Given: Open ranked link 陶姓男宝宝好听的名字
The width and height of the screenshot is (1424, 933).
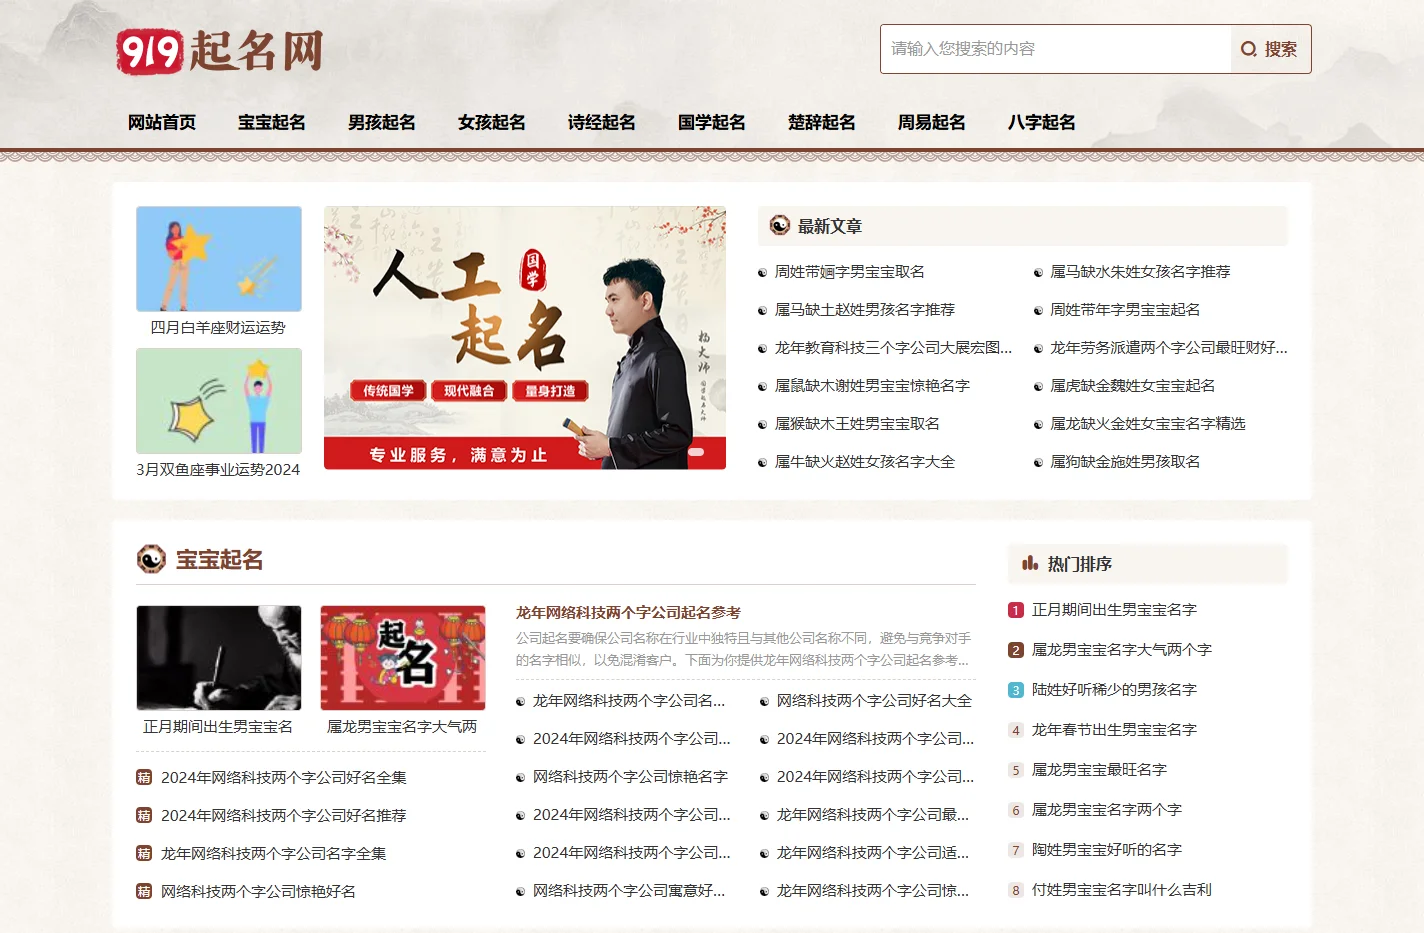Looking at the screenshot, I should point(1107,850).
